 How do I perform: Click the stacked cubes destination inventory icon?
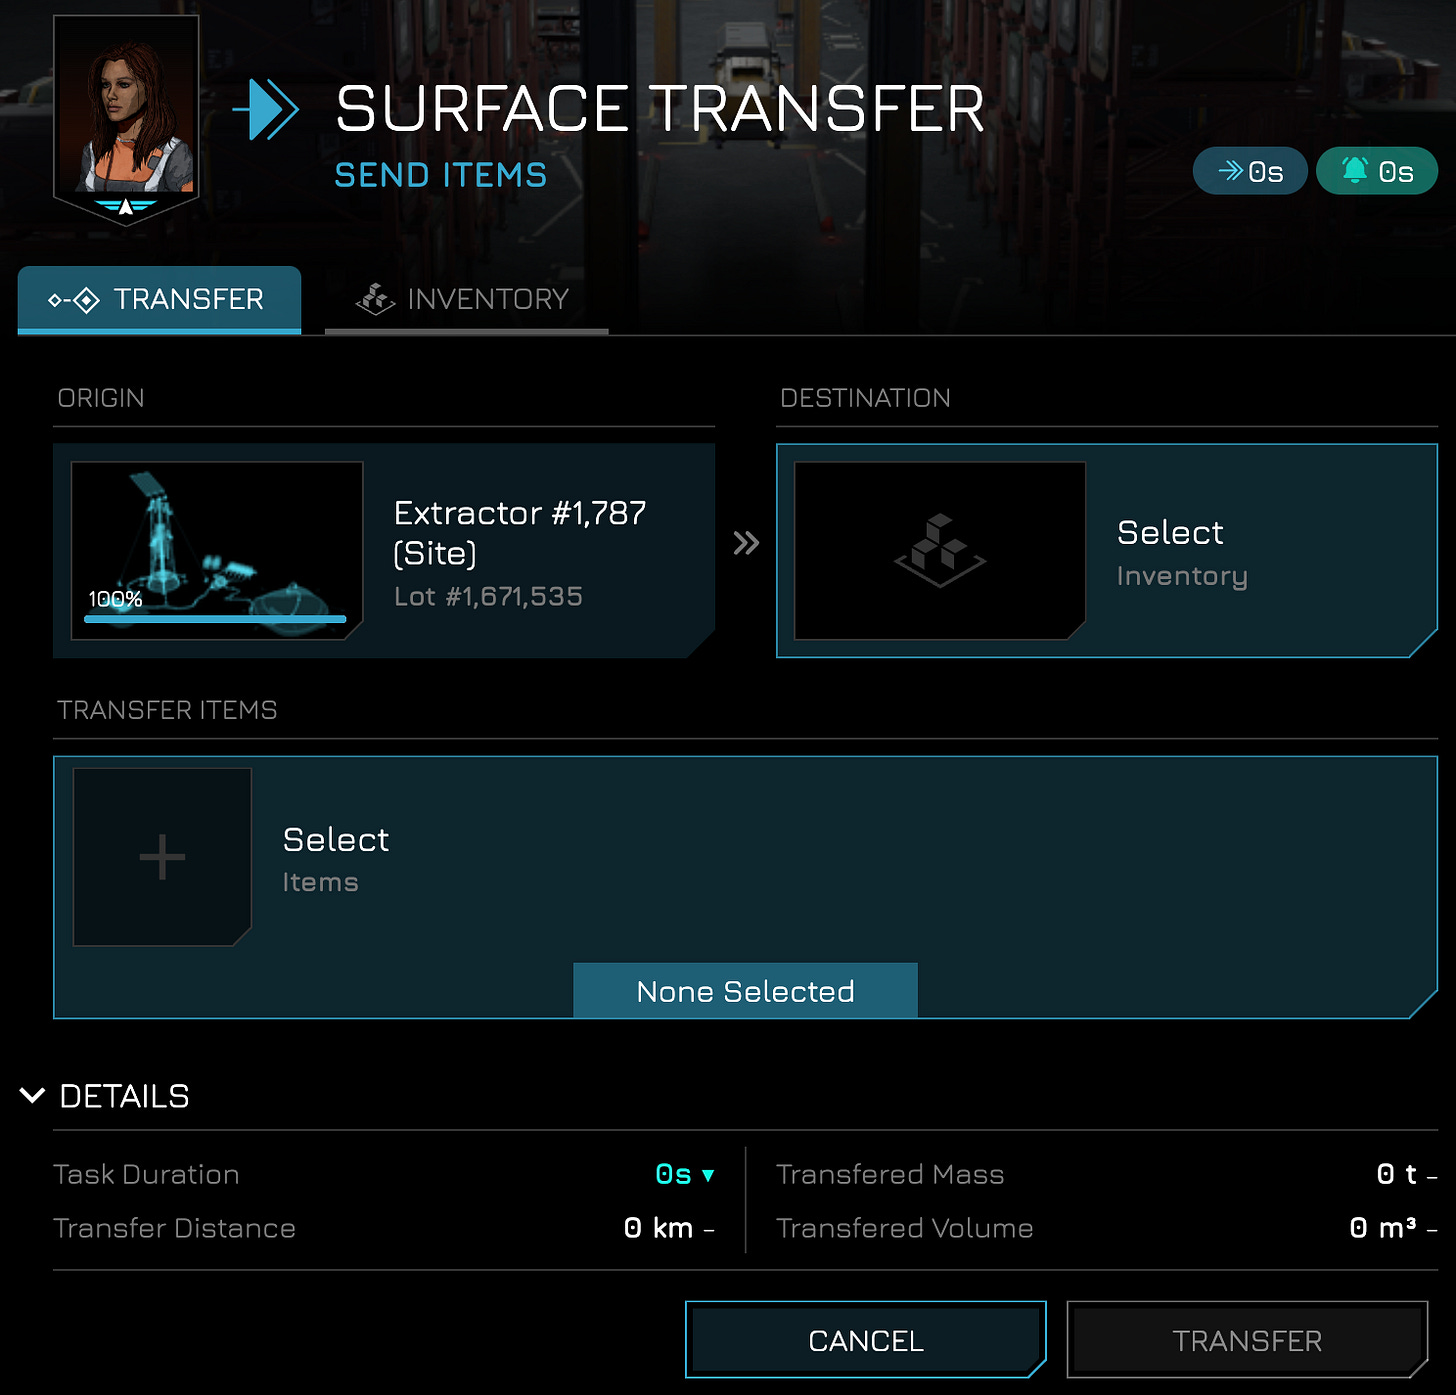(940, 550)
